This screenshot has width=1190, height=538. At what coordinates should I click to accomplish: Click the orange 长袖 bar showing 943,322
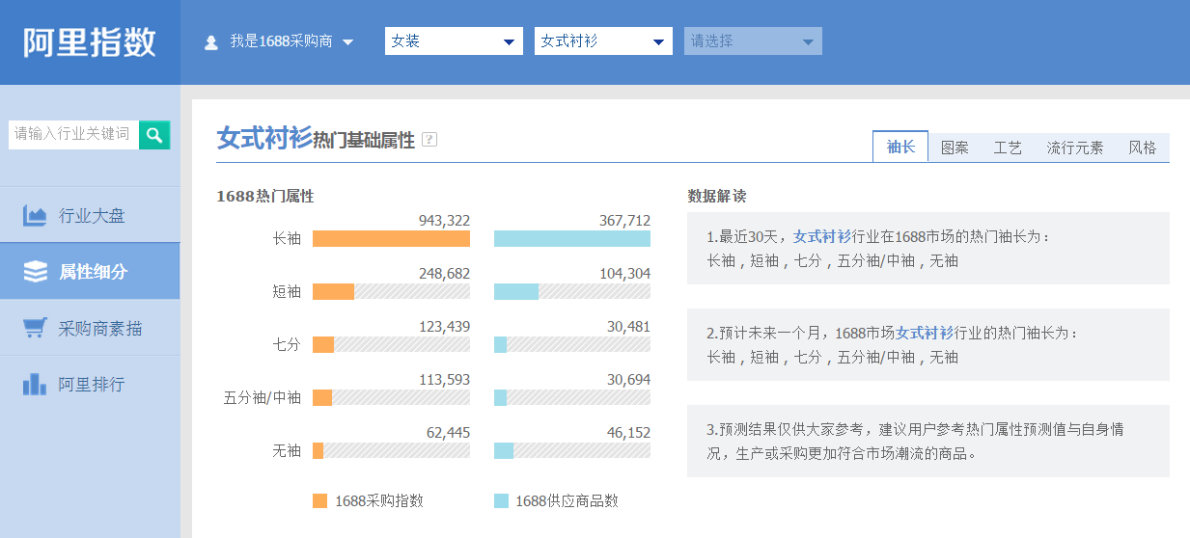coord(392,239)
